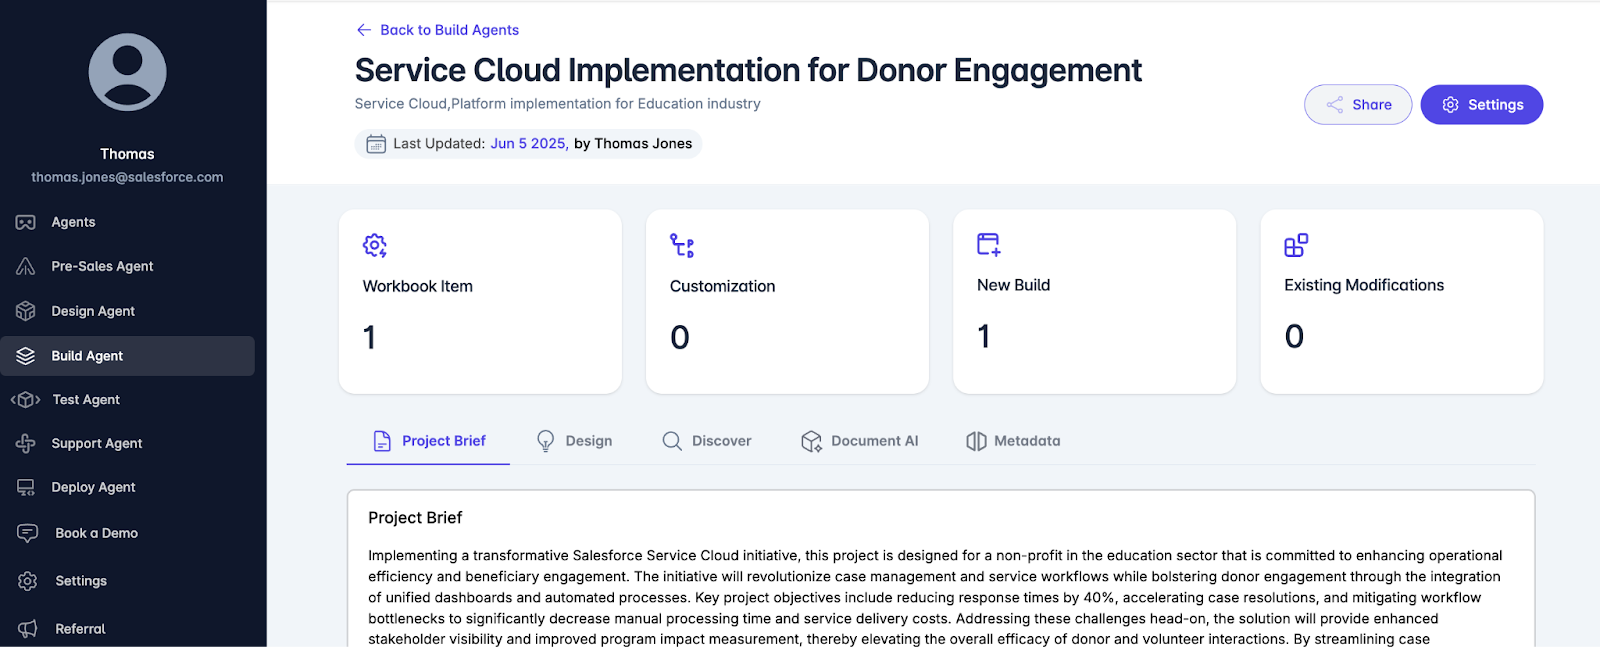Switch to the Project Brief tab

click(x=428, y=441)
